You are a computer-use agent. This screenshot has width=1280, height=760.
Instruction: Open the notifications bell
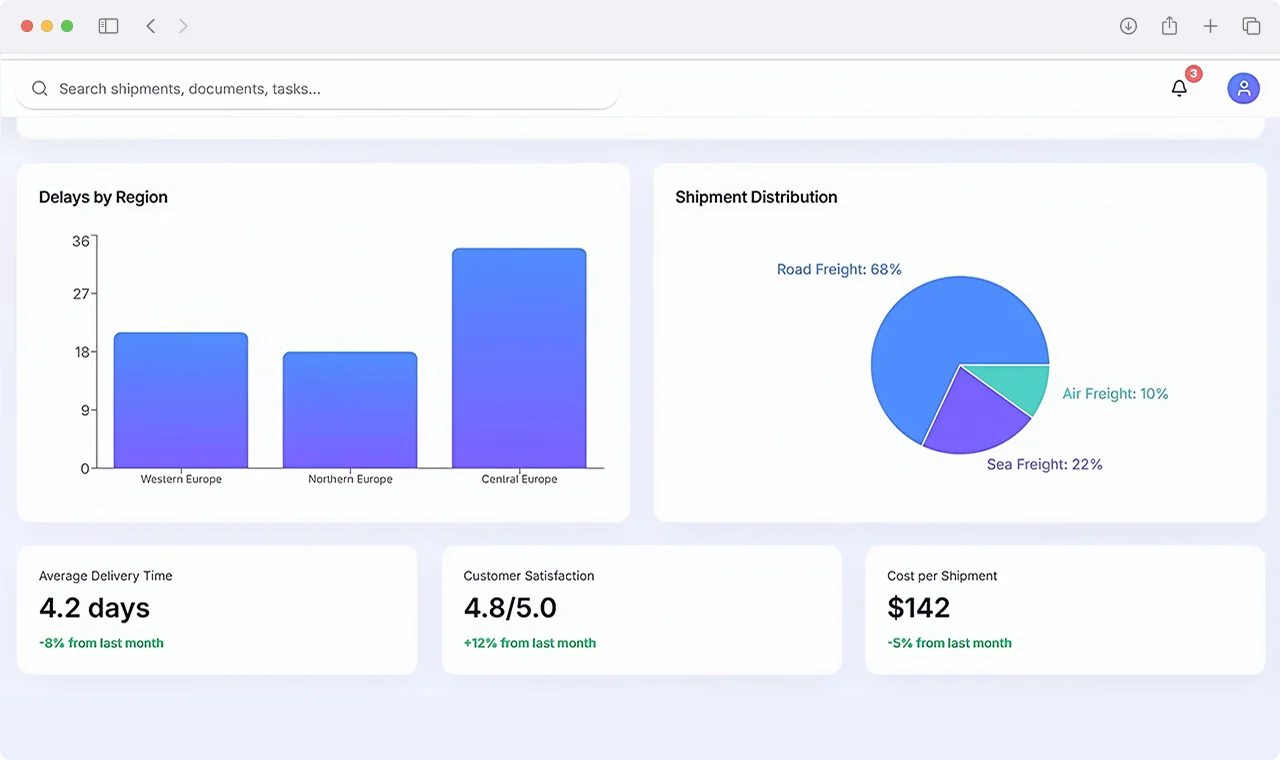(x=1179, y=88)
